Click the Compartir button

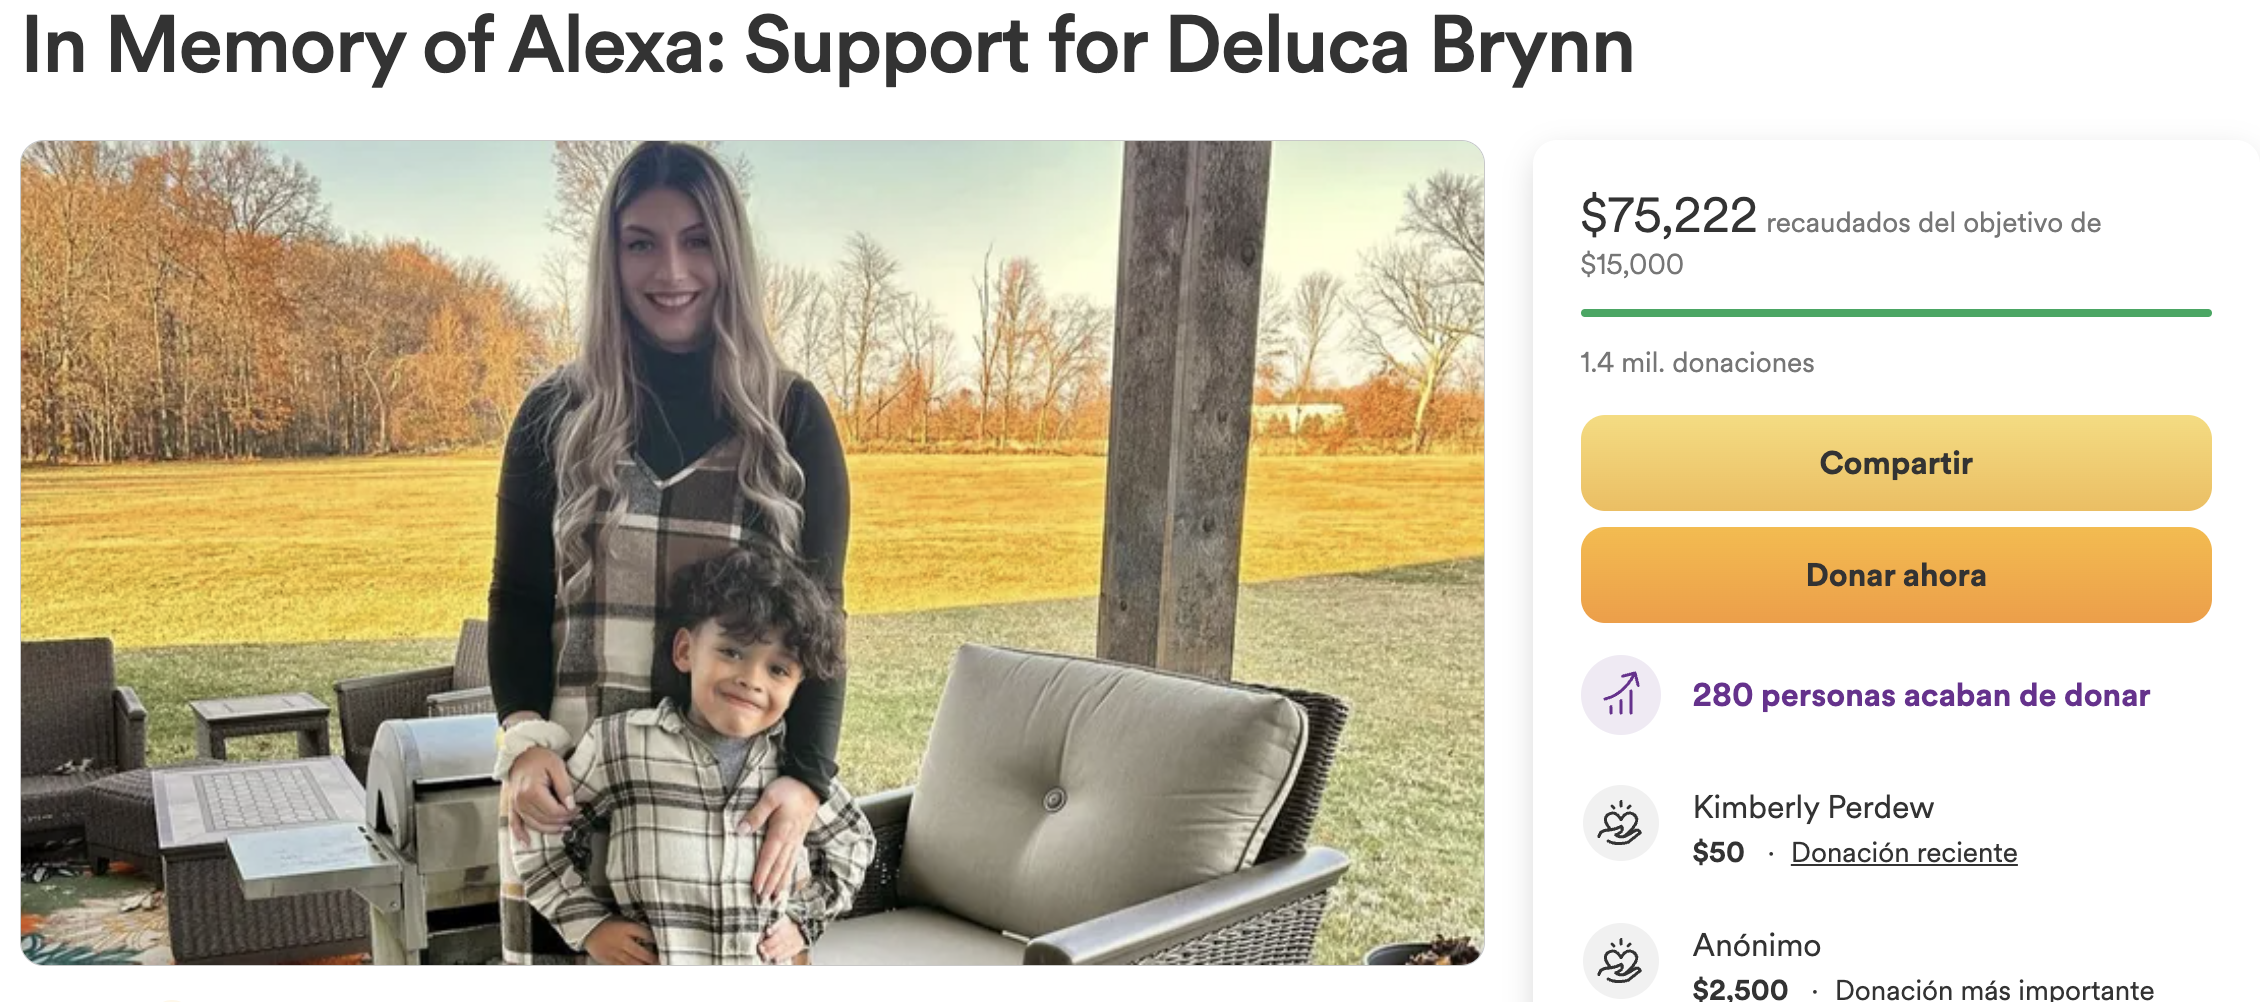(1896, 463)
